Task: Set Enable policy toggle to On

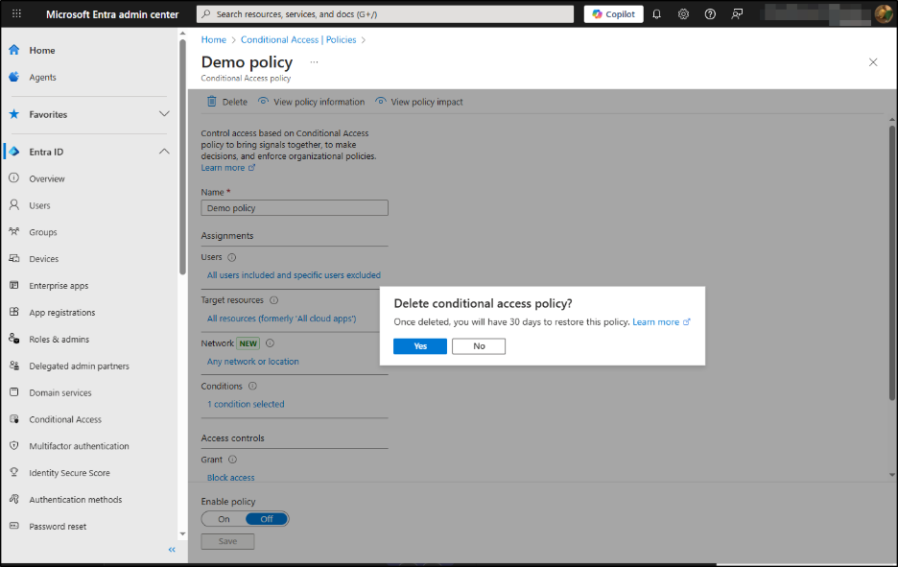Action: click(224, 519)
